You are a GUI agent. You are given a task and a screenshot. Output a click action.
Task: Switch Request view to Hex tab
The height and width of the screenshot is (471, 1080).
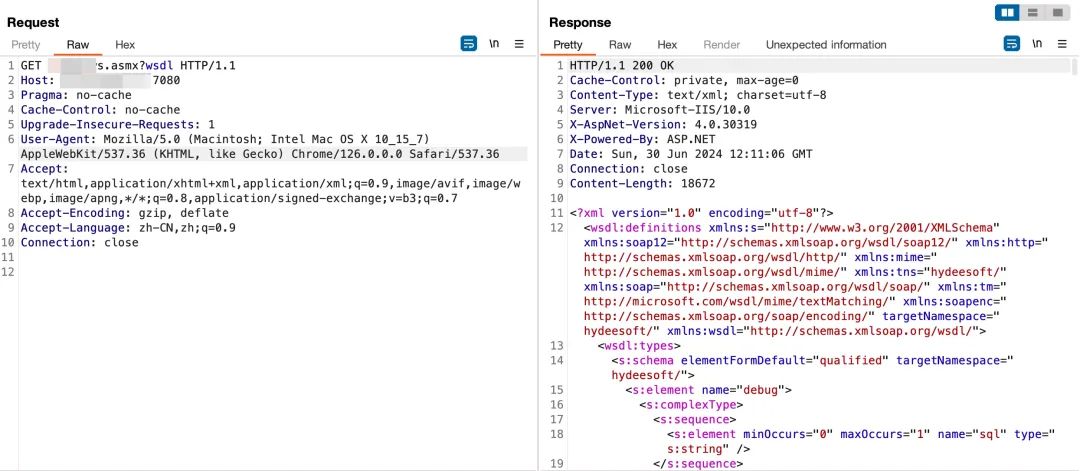pyautogui.click(x=125, y=45)
